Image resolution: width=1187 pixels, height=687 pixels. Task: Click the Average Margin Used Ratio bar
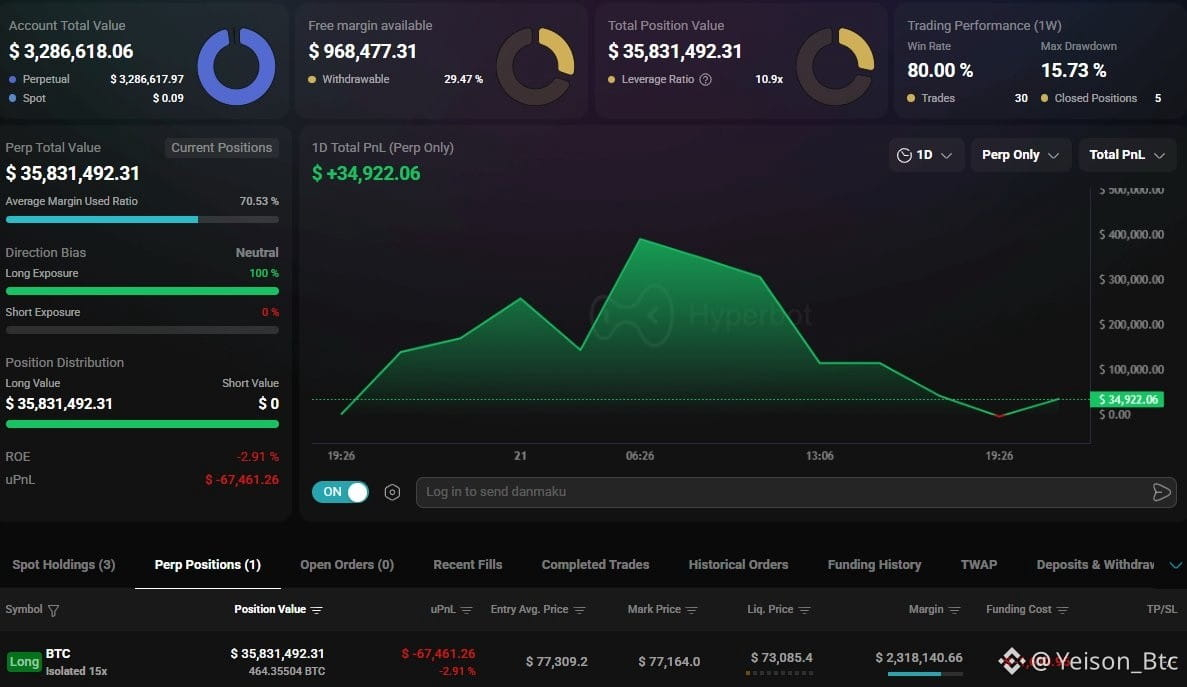tap(142, 219)
